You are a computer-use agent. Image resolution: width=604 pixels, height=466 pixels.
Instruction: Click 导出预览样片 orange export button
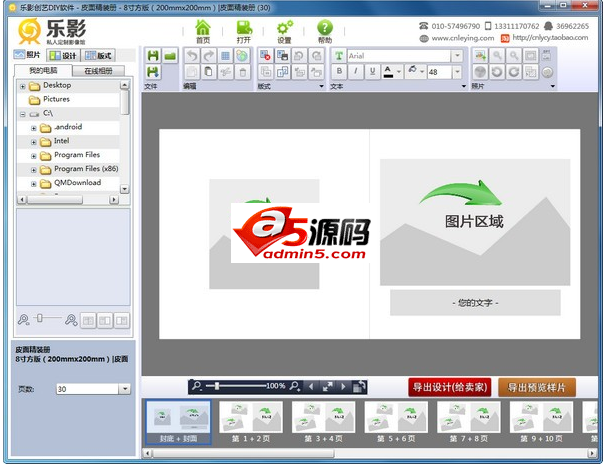(537, 387)
